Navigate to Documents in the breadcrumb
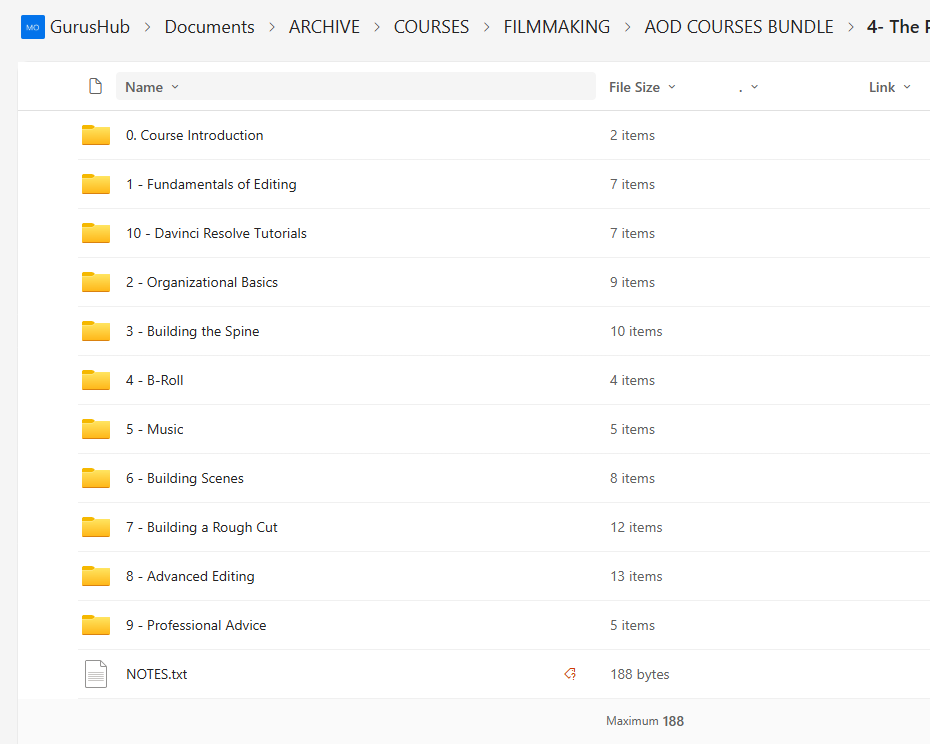The image size is (930, 744). point(209,27)
